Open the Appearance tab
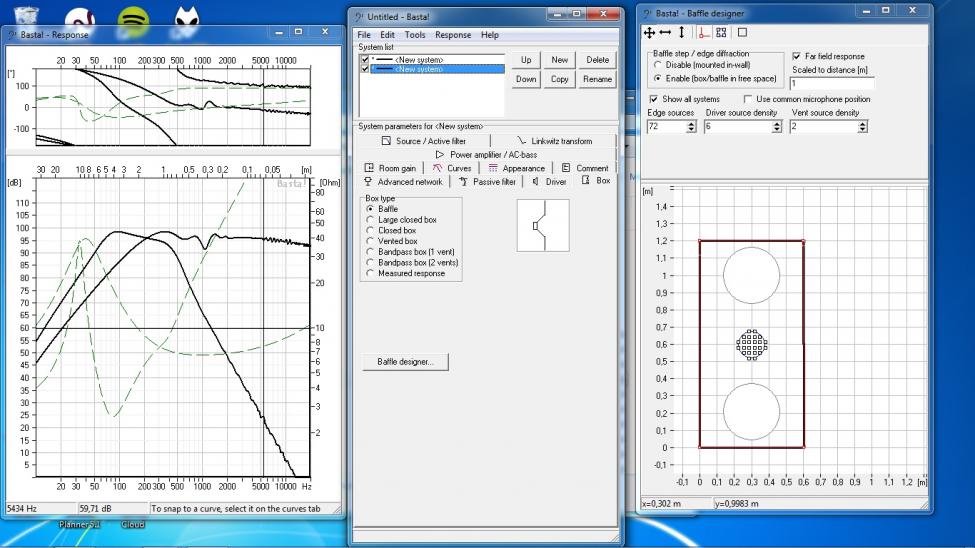Image resolution: width=975 pixels, height=548 pixels. (x=516, y=168)
